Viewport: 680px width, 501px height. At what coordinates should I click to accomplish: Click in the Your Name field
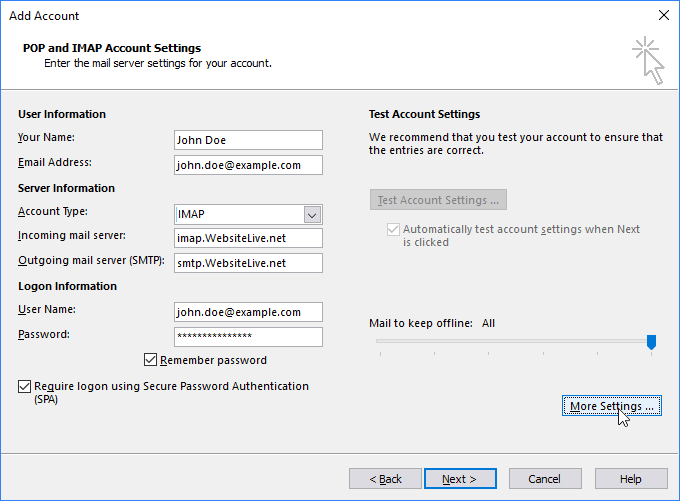(x=248, y=140)
